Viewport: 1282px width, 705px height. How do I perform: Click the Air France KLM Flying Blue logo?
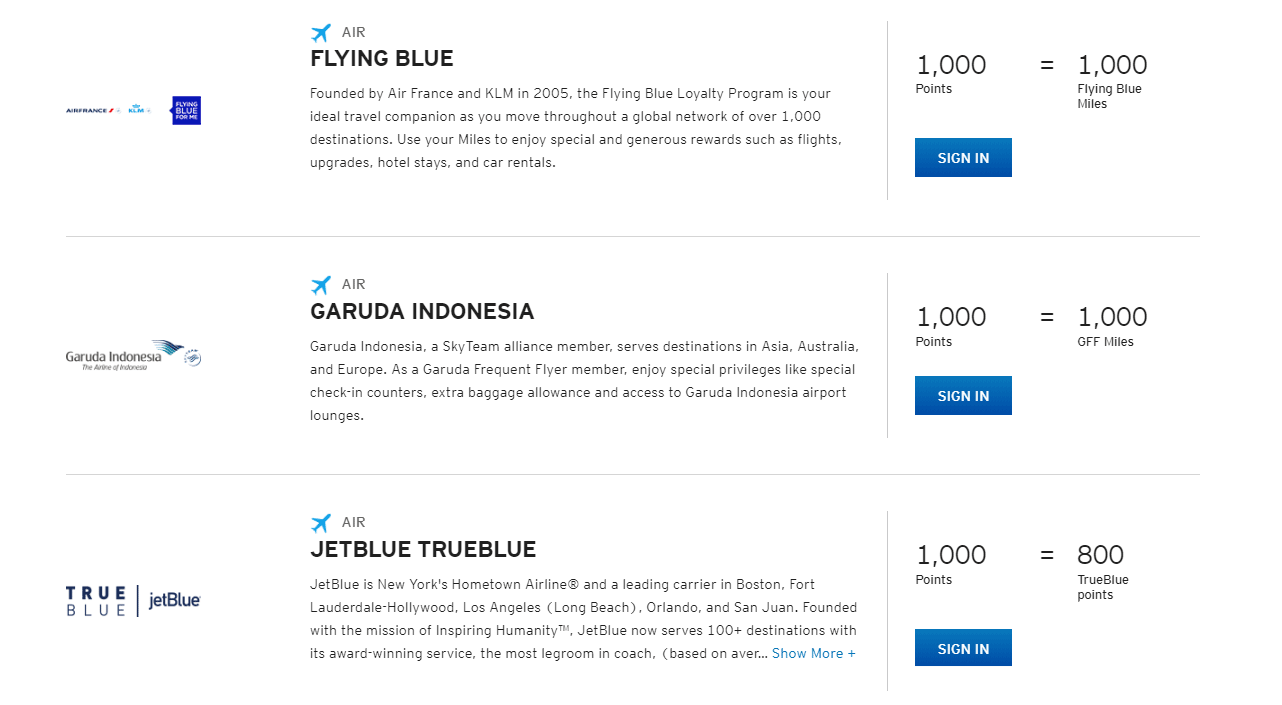point(133,110)
